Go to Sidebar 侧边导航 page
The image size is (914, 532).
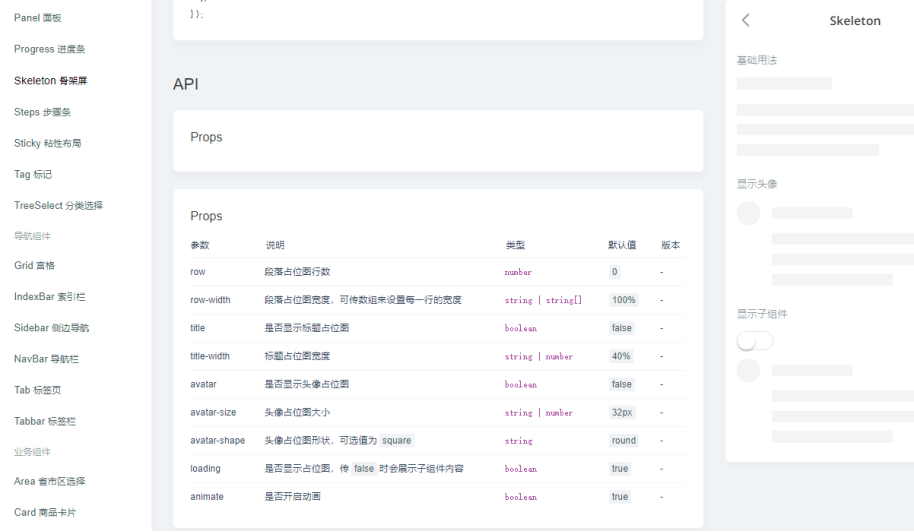pyautogui.click(x=52, y=327)
